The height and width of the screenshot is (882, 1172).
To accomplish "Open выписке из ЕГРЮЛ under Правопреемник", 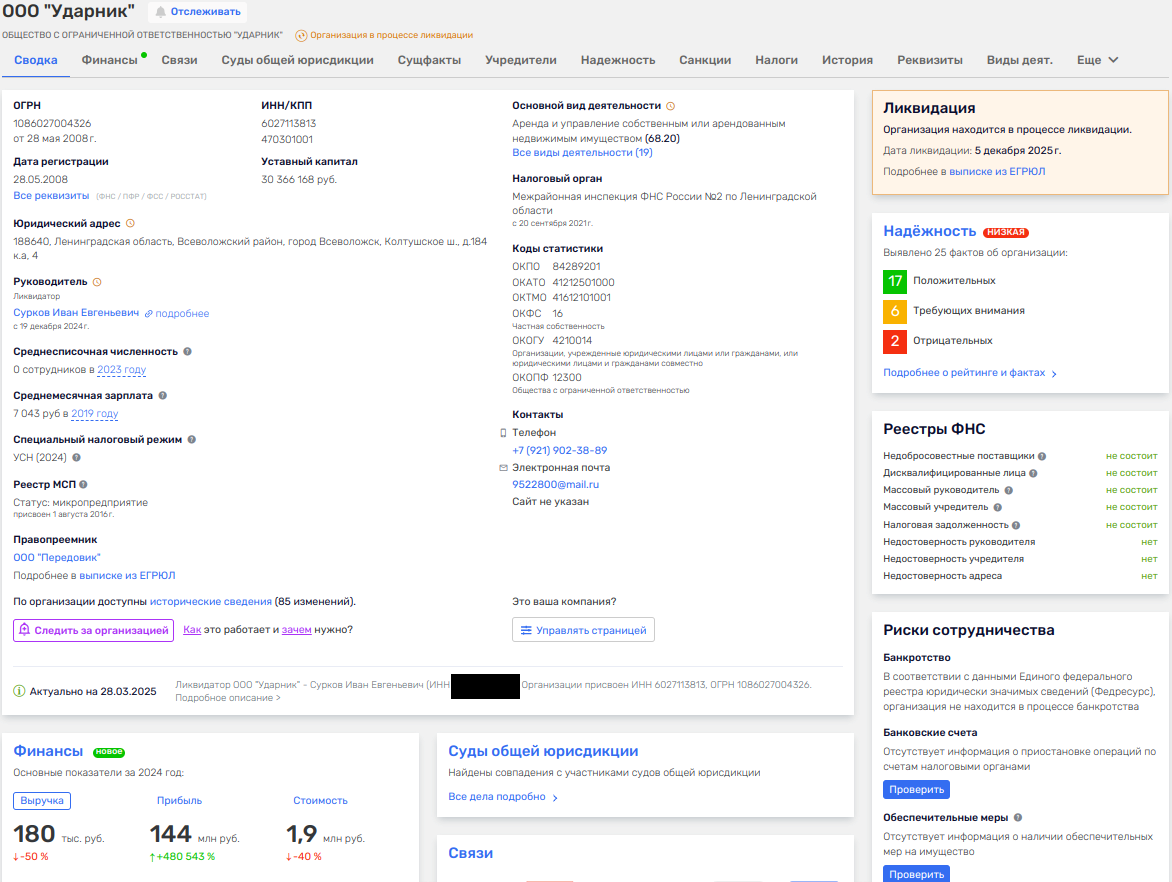I will (x=127, y=576).
